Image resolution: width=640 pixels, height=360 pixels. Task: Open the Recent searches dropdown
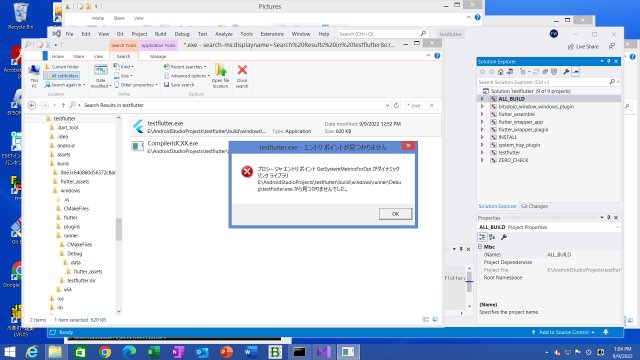coord(185,67)
